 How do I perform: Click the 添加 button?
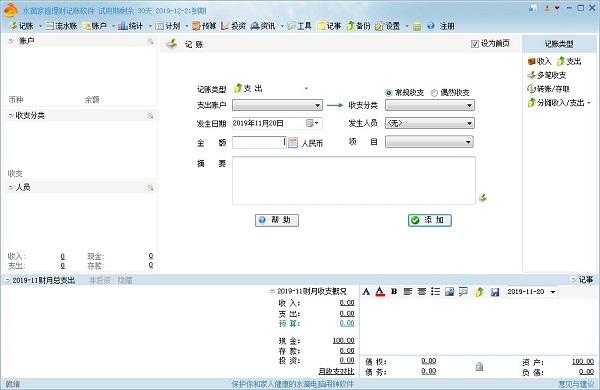tap(430, 220)
